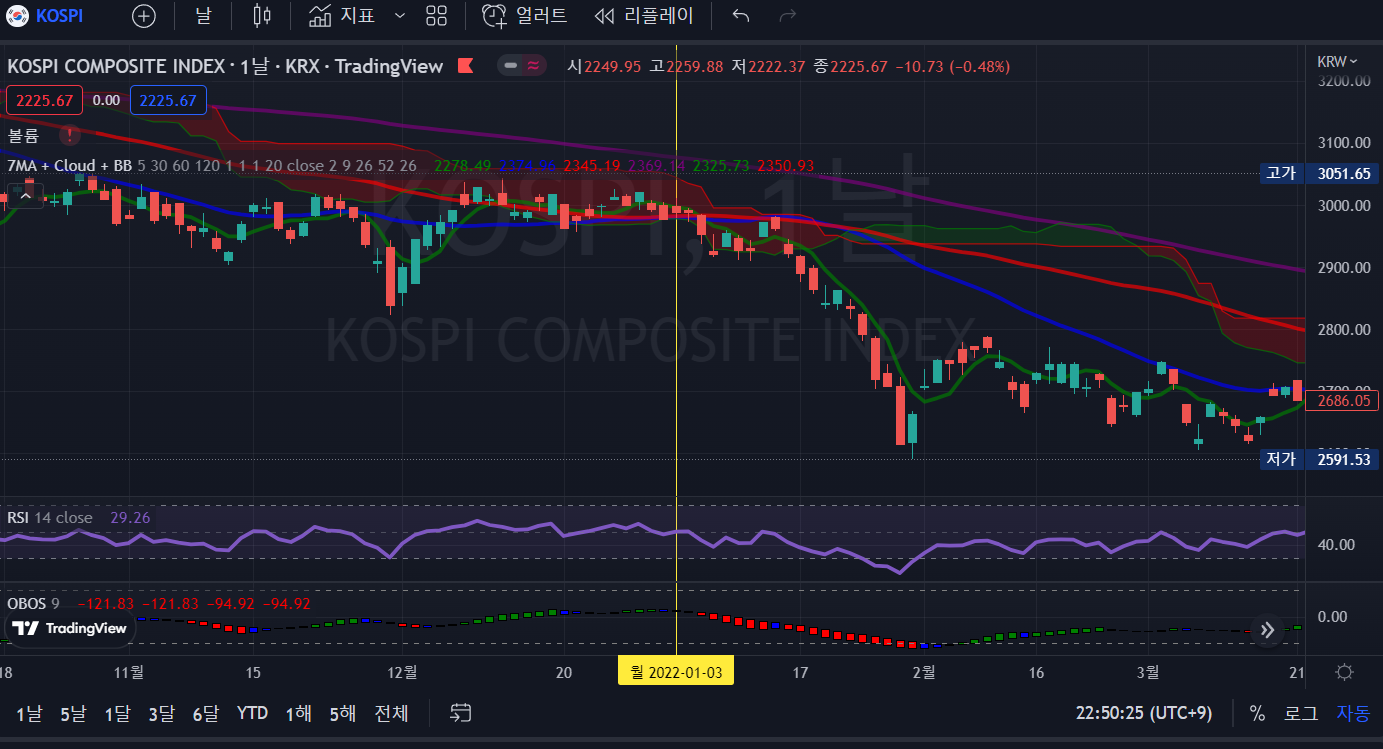Click the compare or add symbol plus icon
Viewport: 1383px width, 749px height.
pyautogui.click(x=144, y=16)
